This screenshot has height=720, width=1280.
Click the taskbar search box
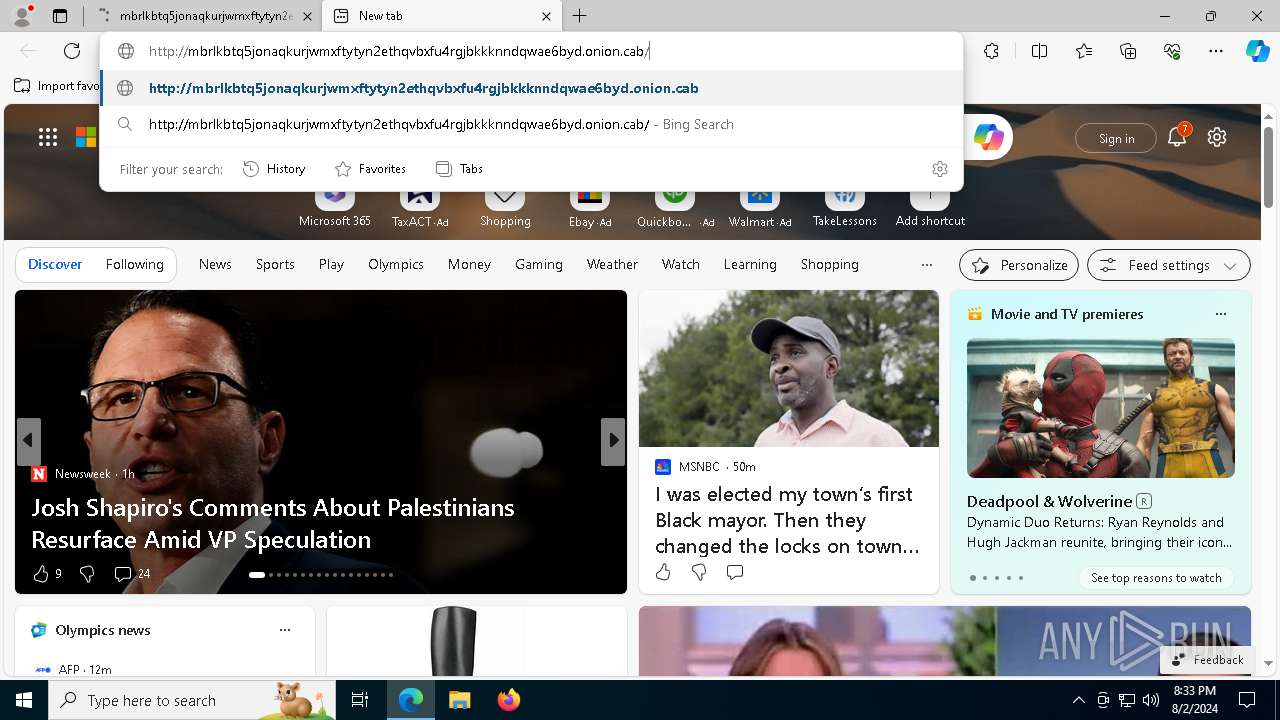coord(192,700)
